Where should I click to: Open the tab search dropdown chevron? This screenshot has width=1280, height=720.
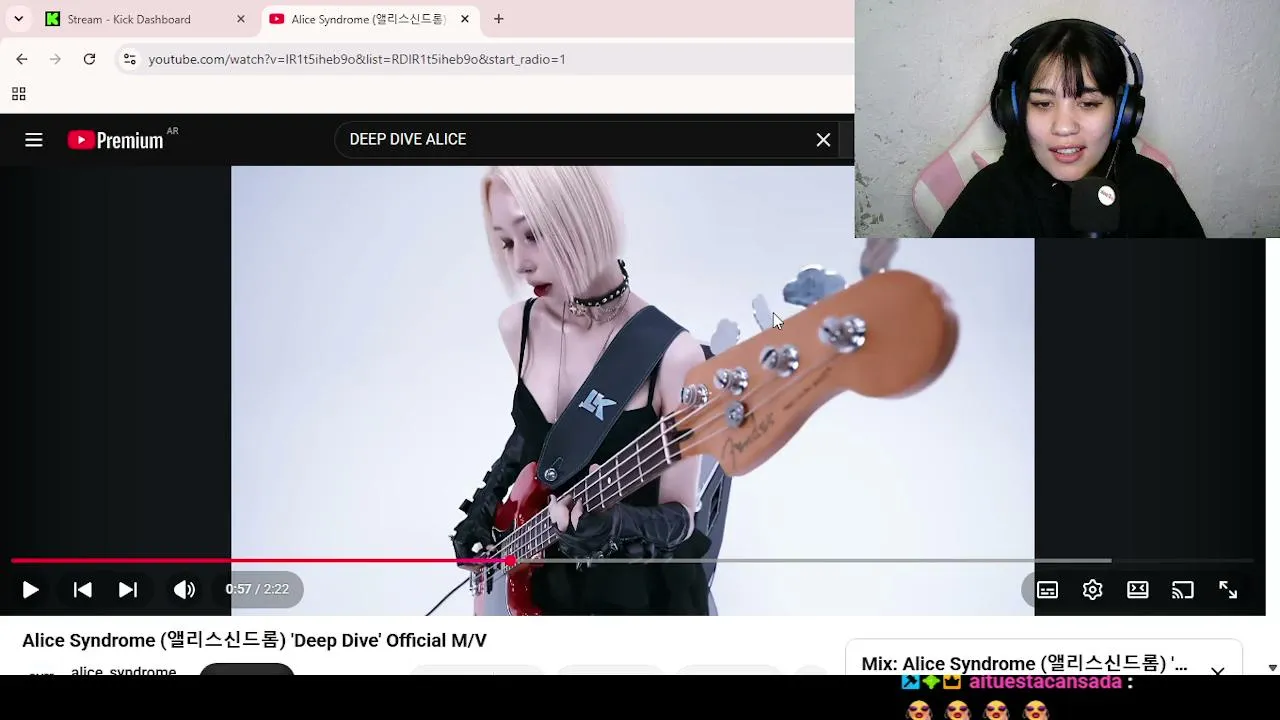[x=18, y=19]
